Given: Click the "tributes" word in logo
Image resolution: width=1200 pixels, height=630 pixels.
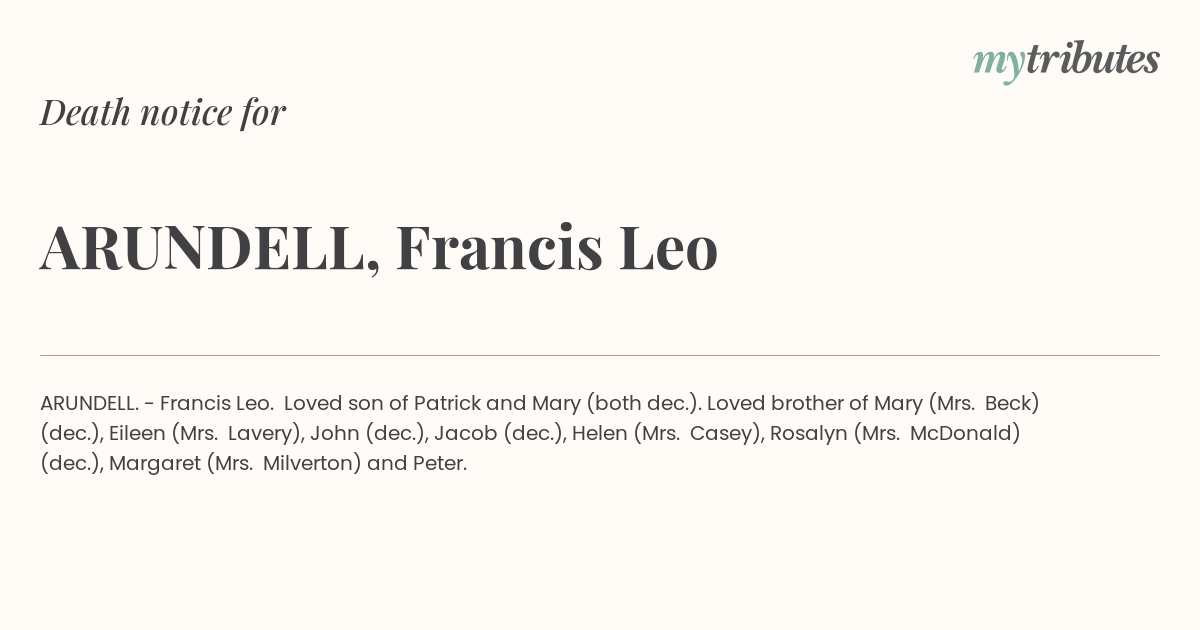Looking at the screenshot, I should [1093, 60].
